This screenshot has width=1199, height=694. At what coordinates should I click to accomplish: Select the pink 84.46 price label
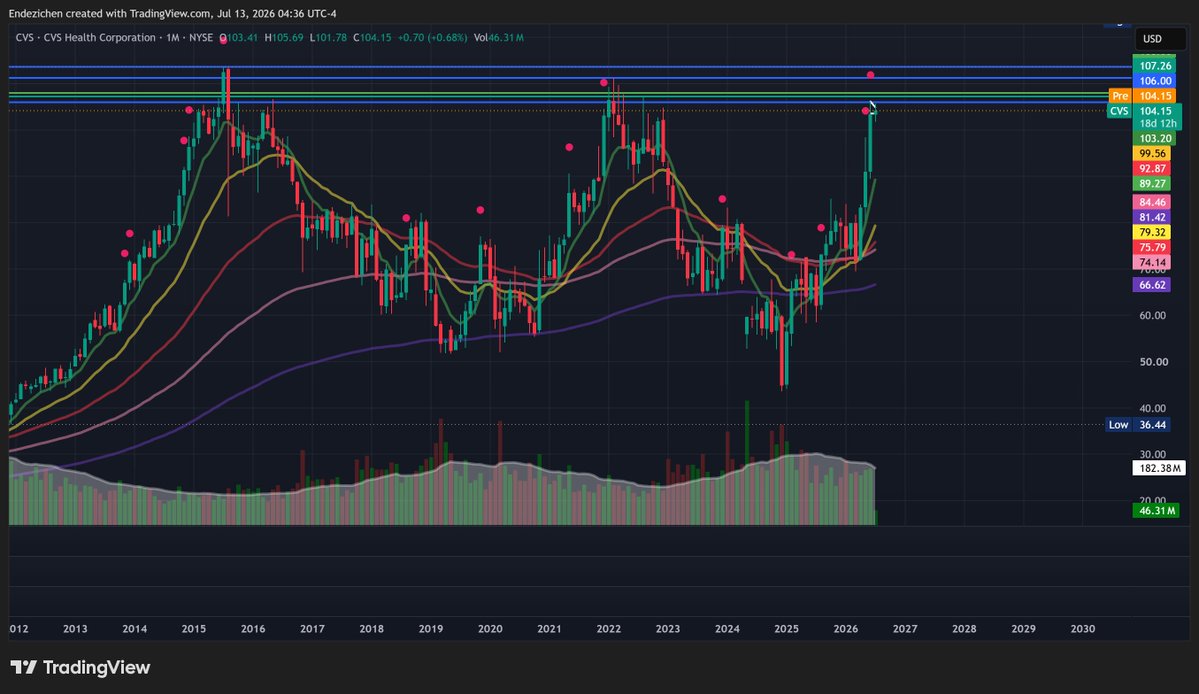click(x=1152, y=202)
